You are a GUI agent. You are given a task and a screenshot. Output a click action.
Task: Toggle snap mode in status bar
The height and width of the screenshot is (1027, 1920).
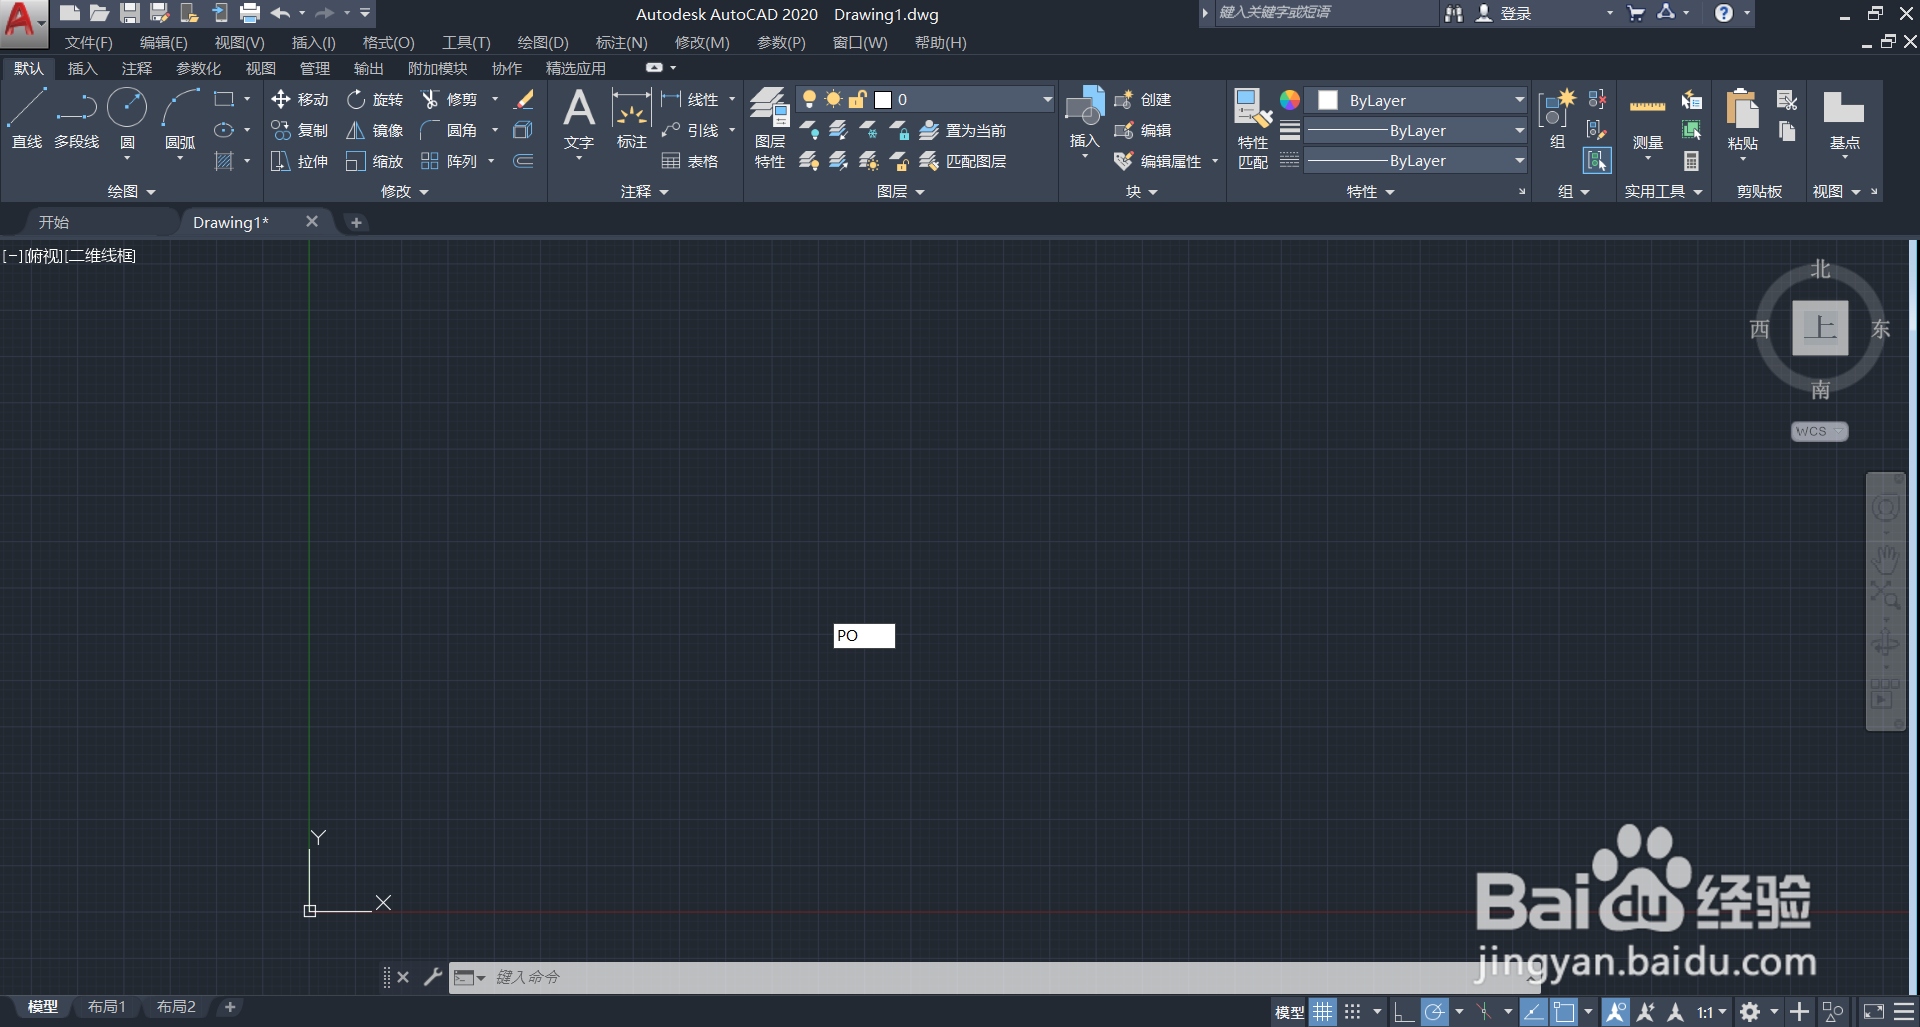coord(1353,1012)
